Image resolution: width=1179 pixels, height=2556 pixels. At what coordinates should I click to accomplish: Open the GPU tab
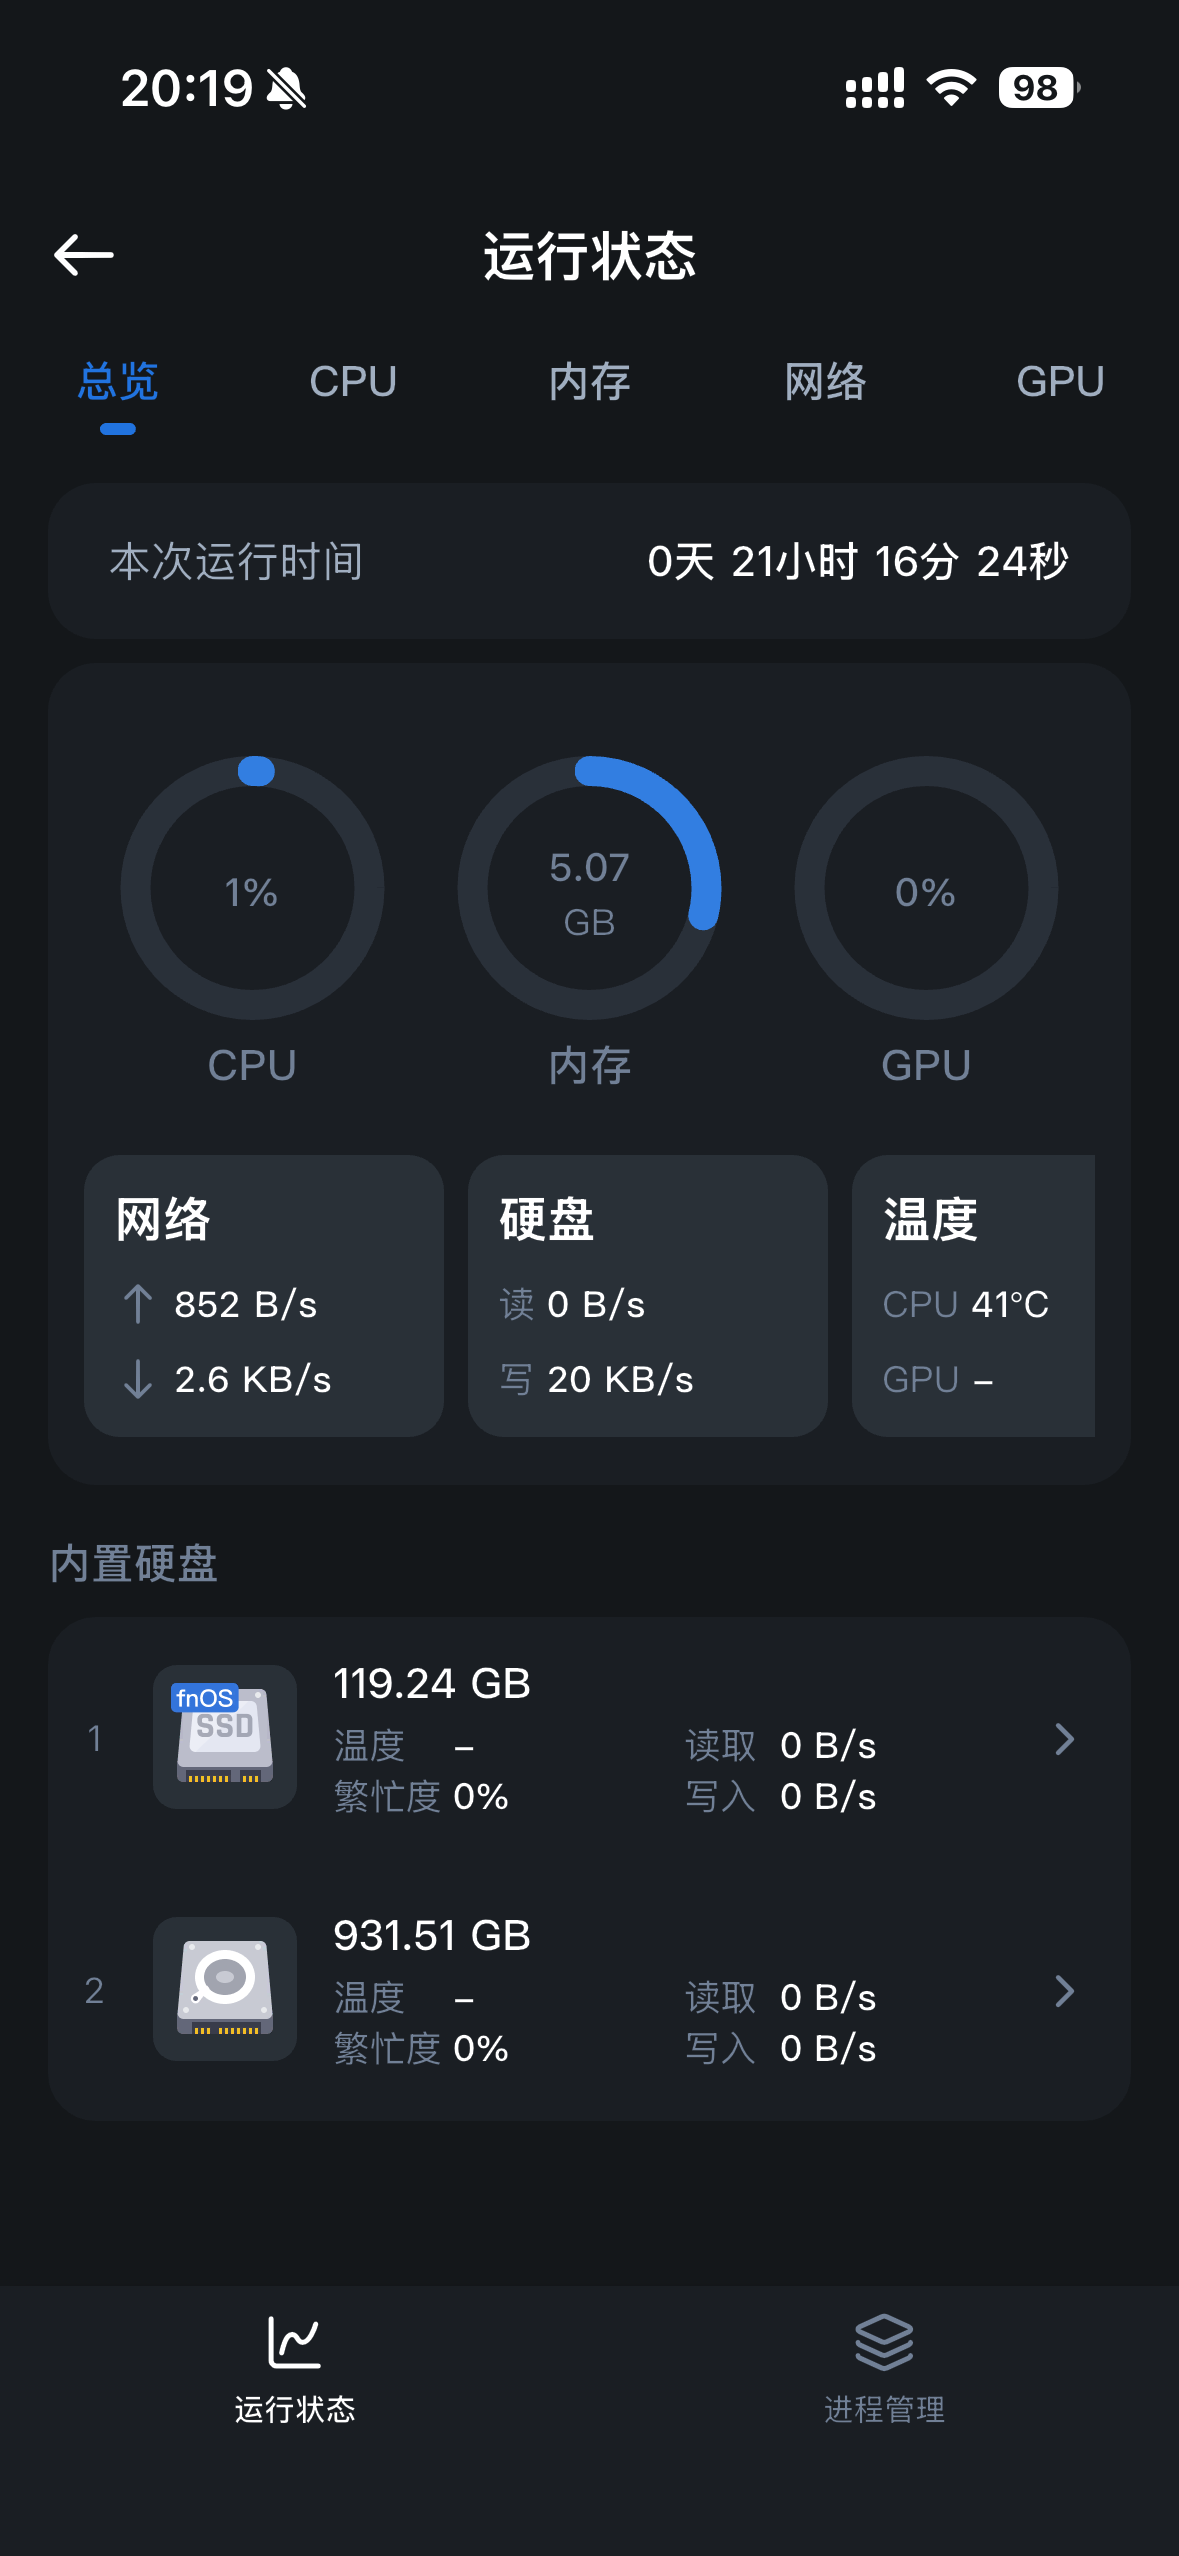(x=1060, y=382)
